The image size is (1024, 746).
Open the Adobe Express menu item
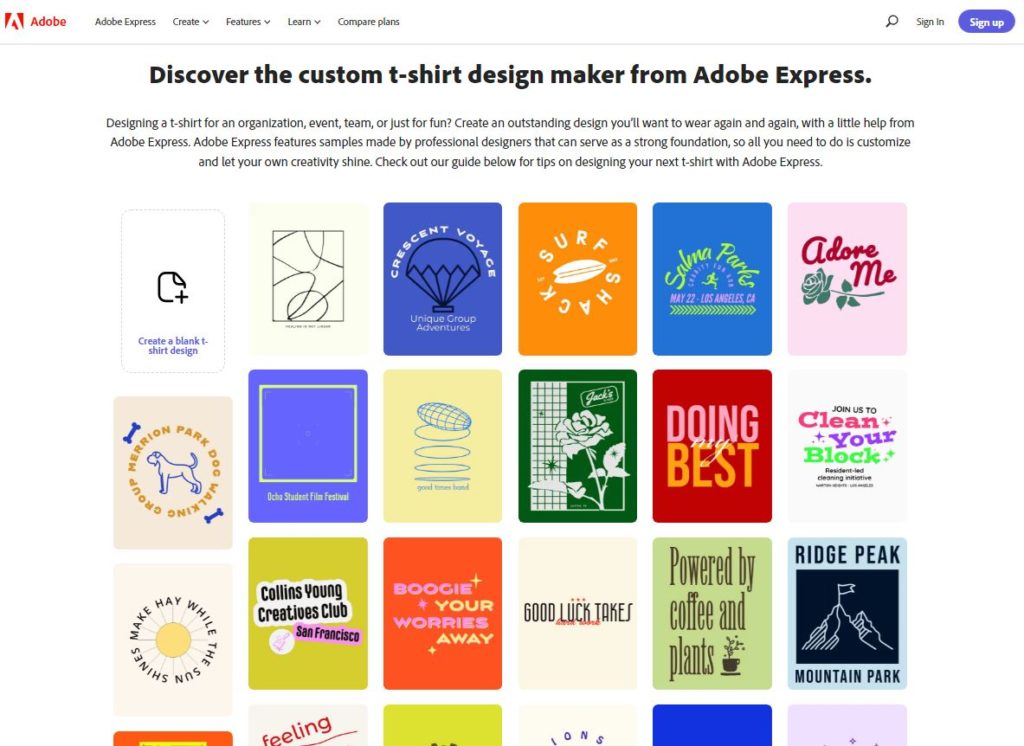[125, 22]
